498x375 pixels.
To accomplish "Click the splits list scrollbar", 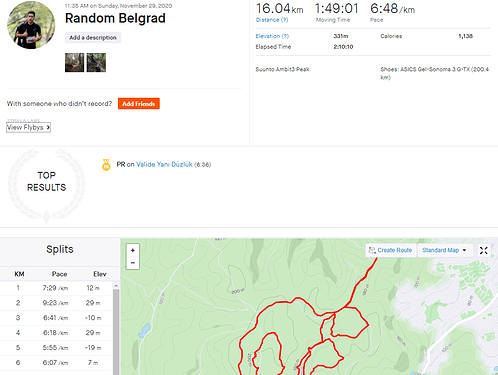I will [116, 330].
